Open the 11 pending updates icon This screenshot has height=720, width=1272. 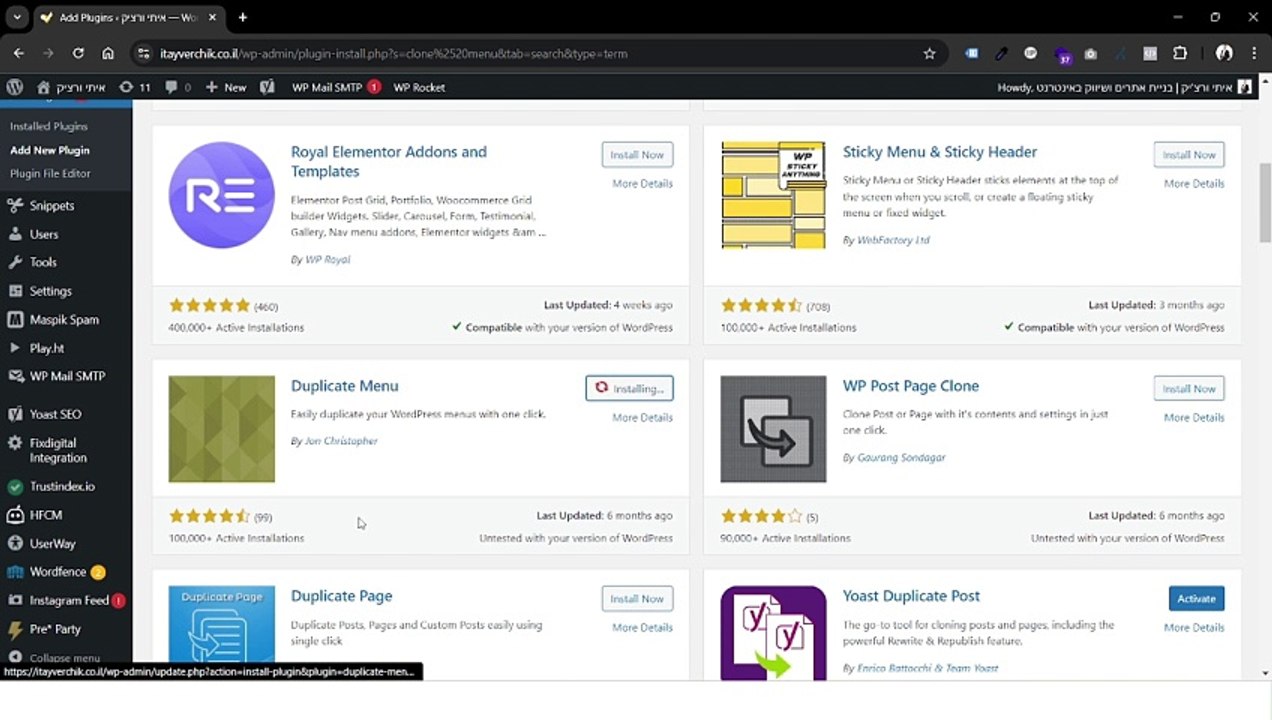pyautogui.click(x=135, y=87)
